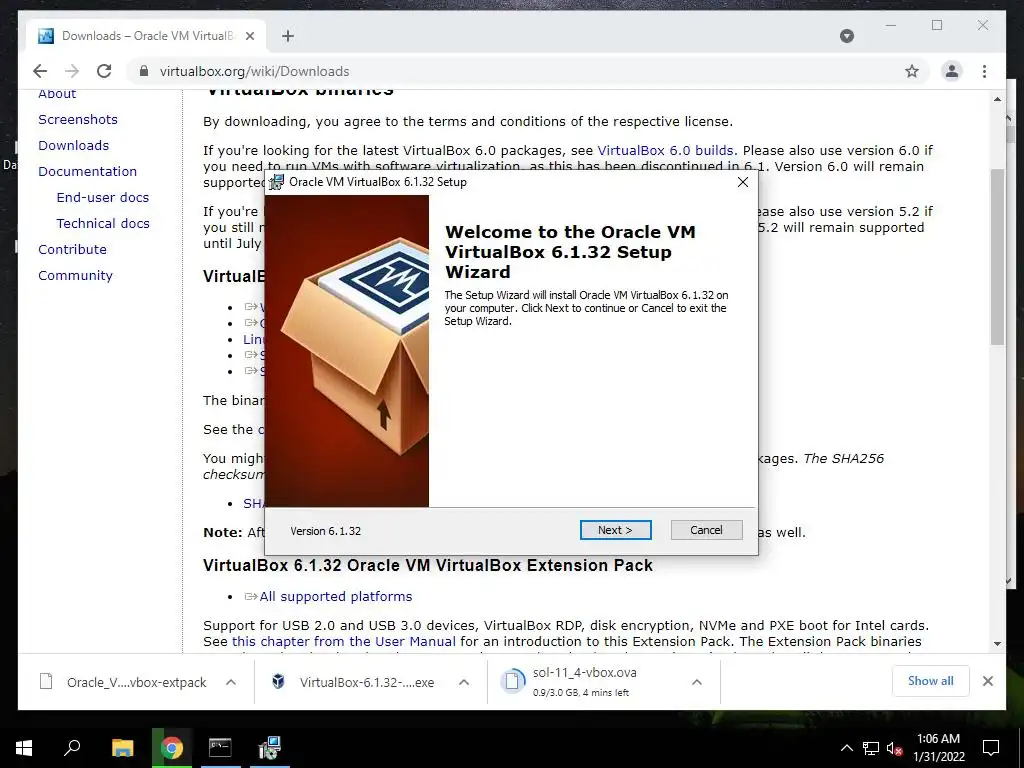Viewport: 1024px width, 768px height.
Task: Open a new Chrome tab
Action: coord(288,36)
